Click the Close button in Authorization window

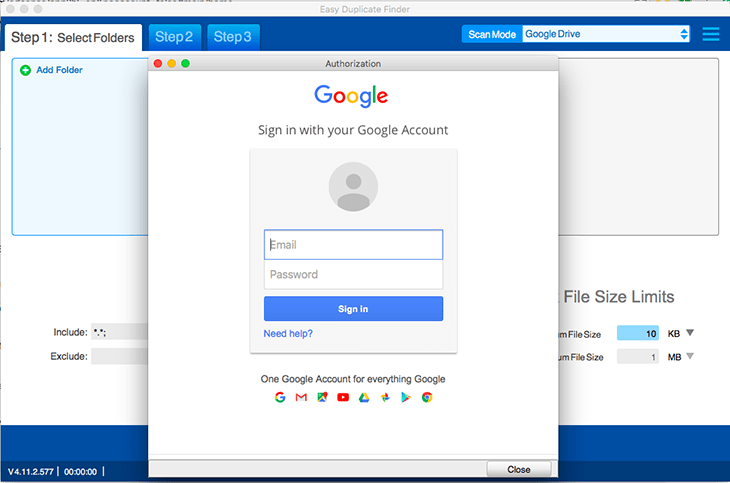point(519,469)
